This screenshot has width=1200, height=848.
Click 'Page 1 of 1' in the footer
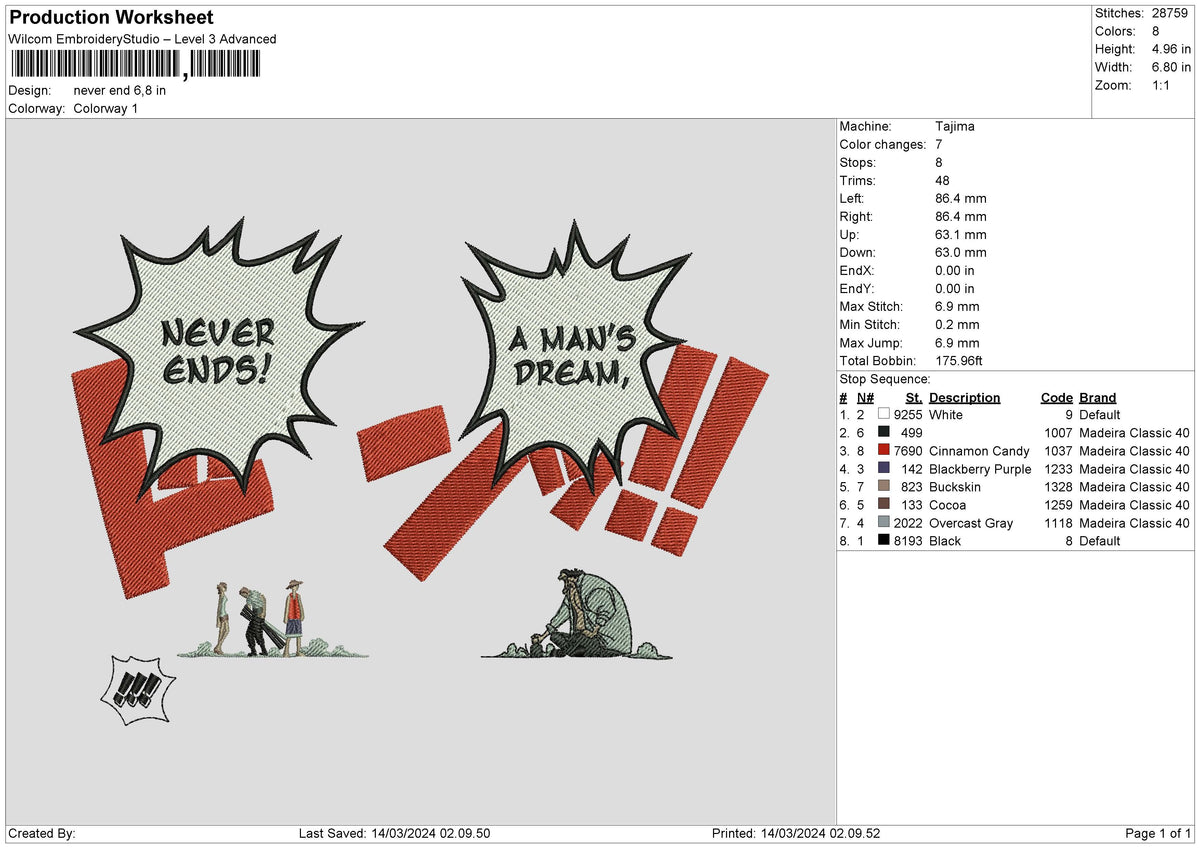(x=1158, y=834)
